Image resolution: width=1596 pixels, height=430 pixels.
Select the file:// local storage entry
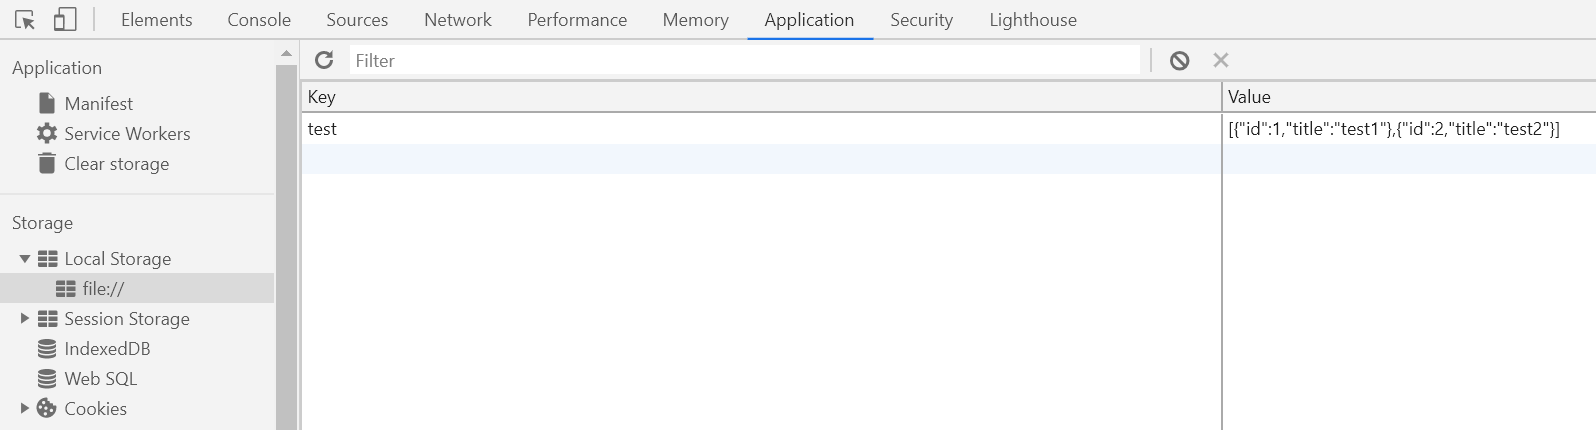(x=103, y=289)
